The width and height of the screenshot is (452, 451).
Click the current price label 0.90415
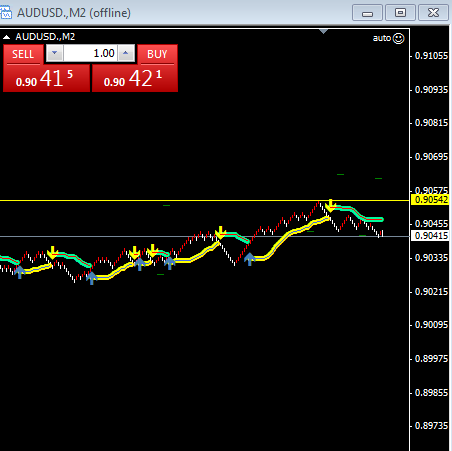pyautogui.click(x=431, y=236)
